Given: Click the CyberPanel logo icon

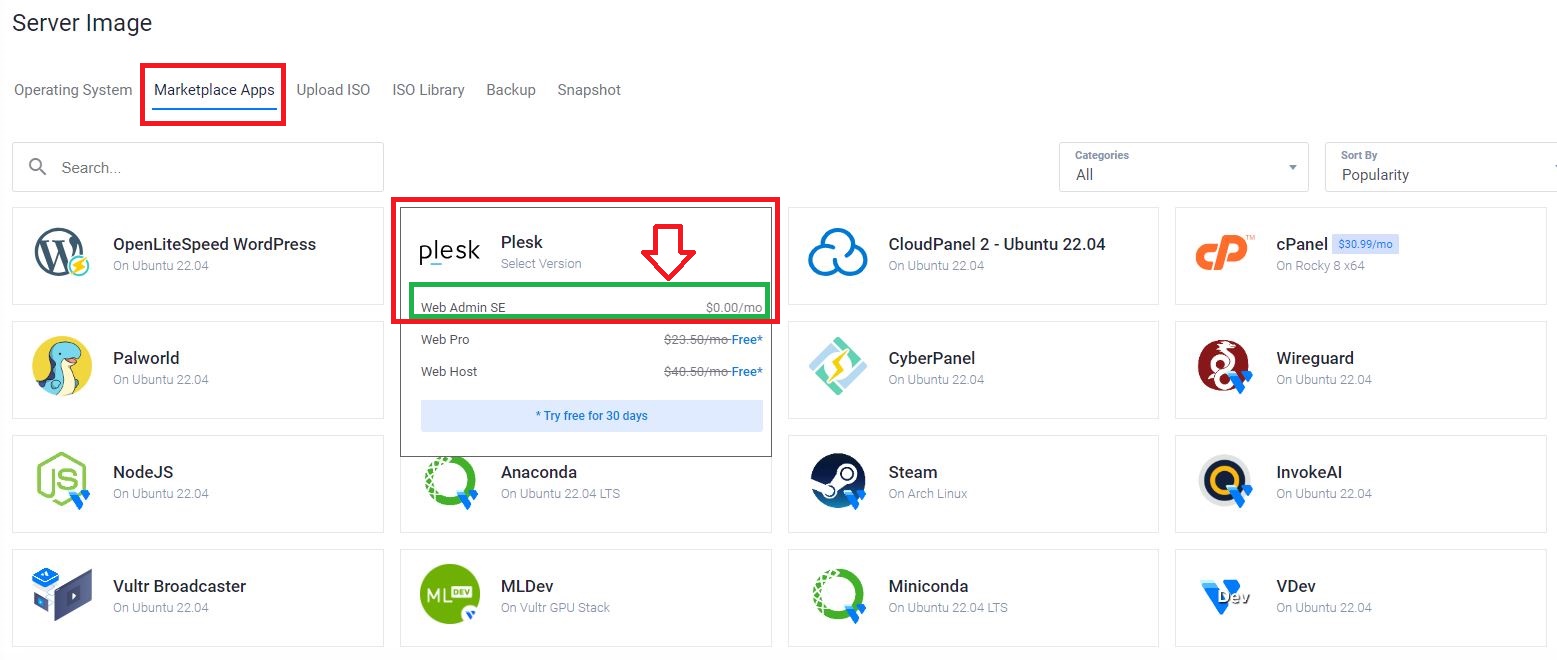Looking at the screenshot, I should point(837,367).
